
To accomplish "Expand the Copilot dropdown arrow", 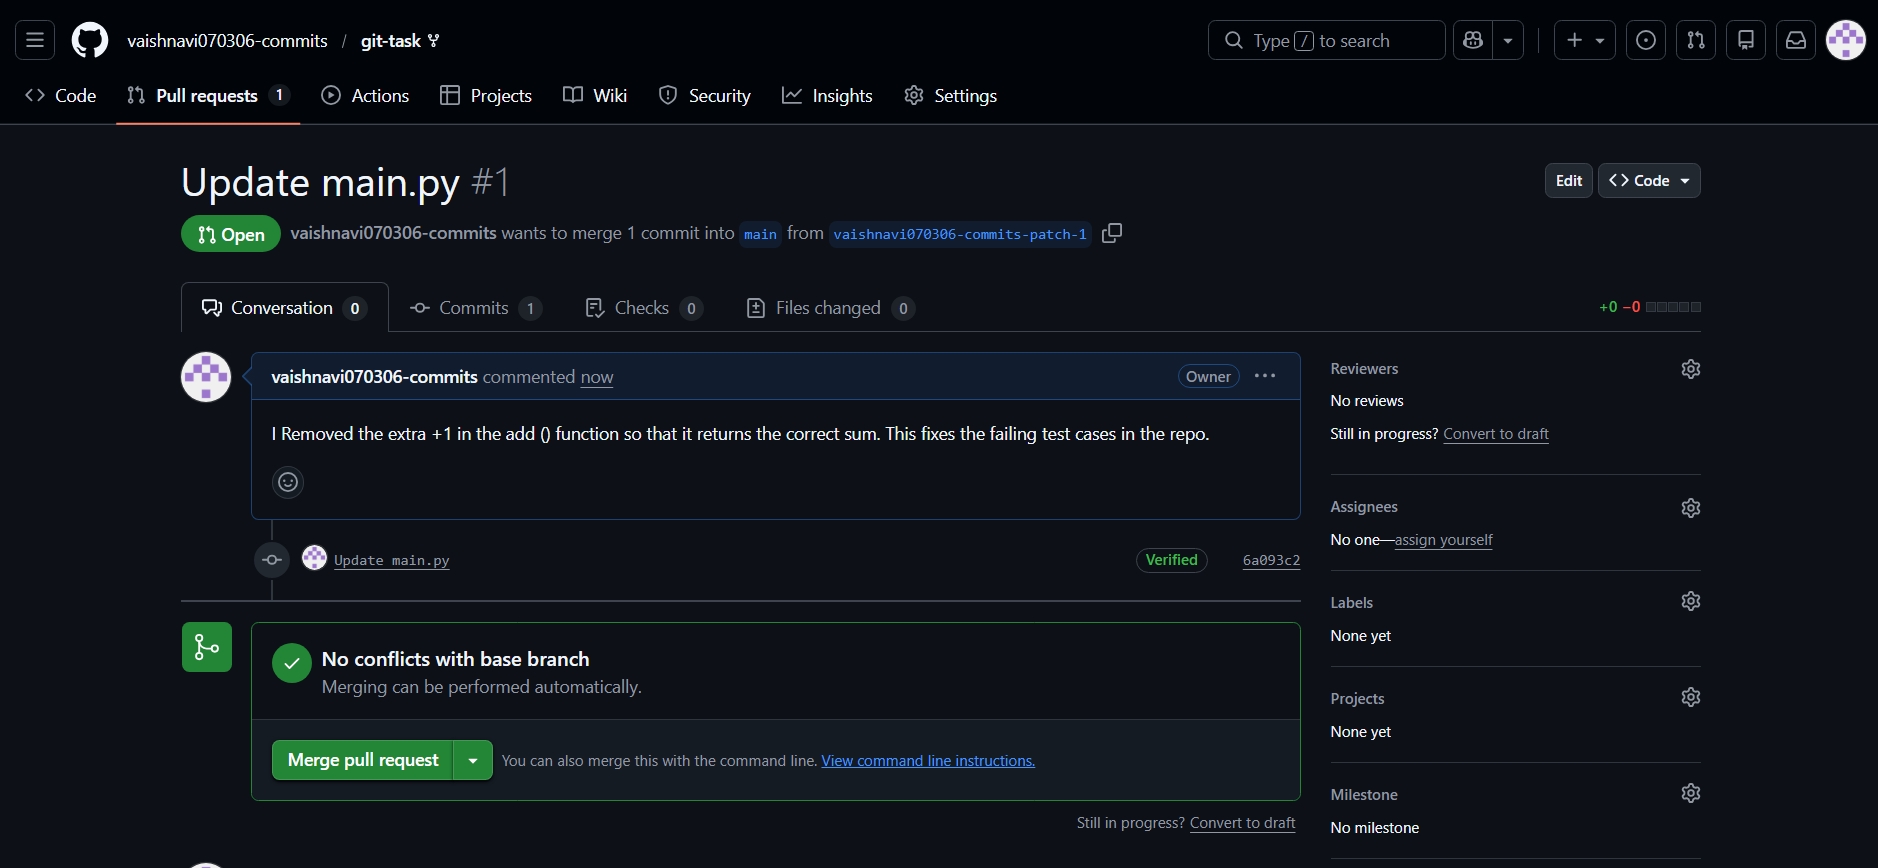I will 1508,40.
